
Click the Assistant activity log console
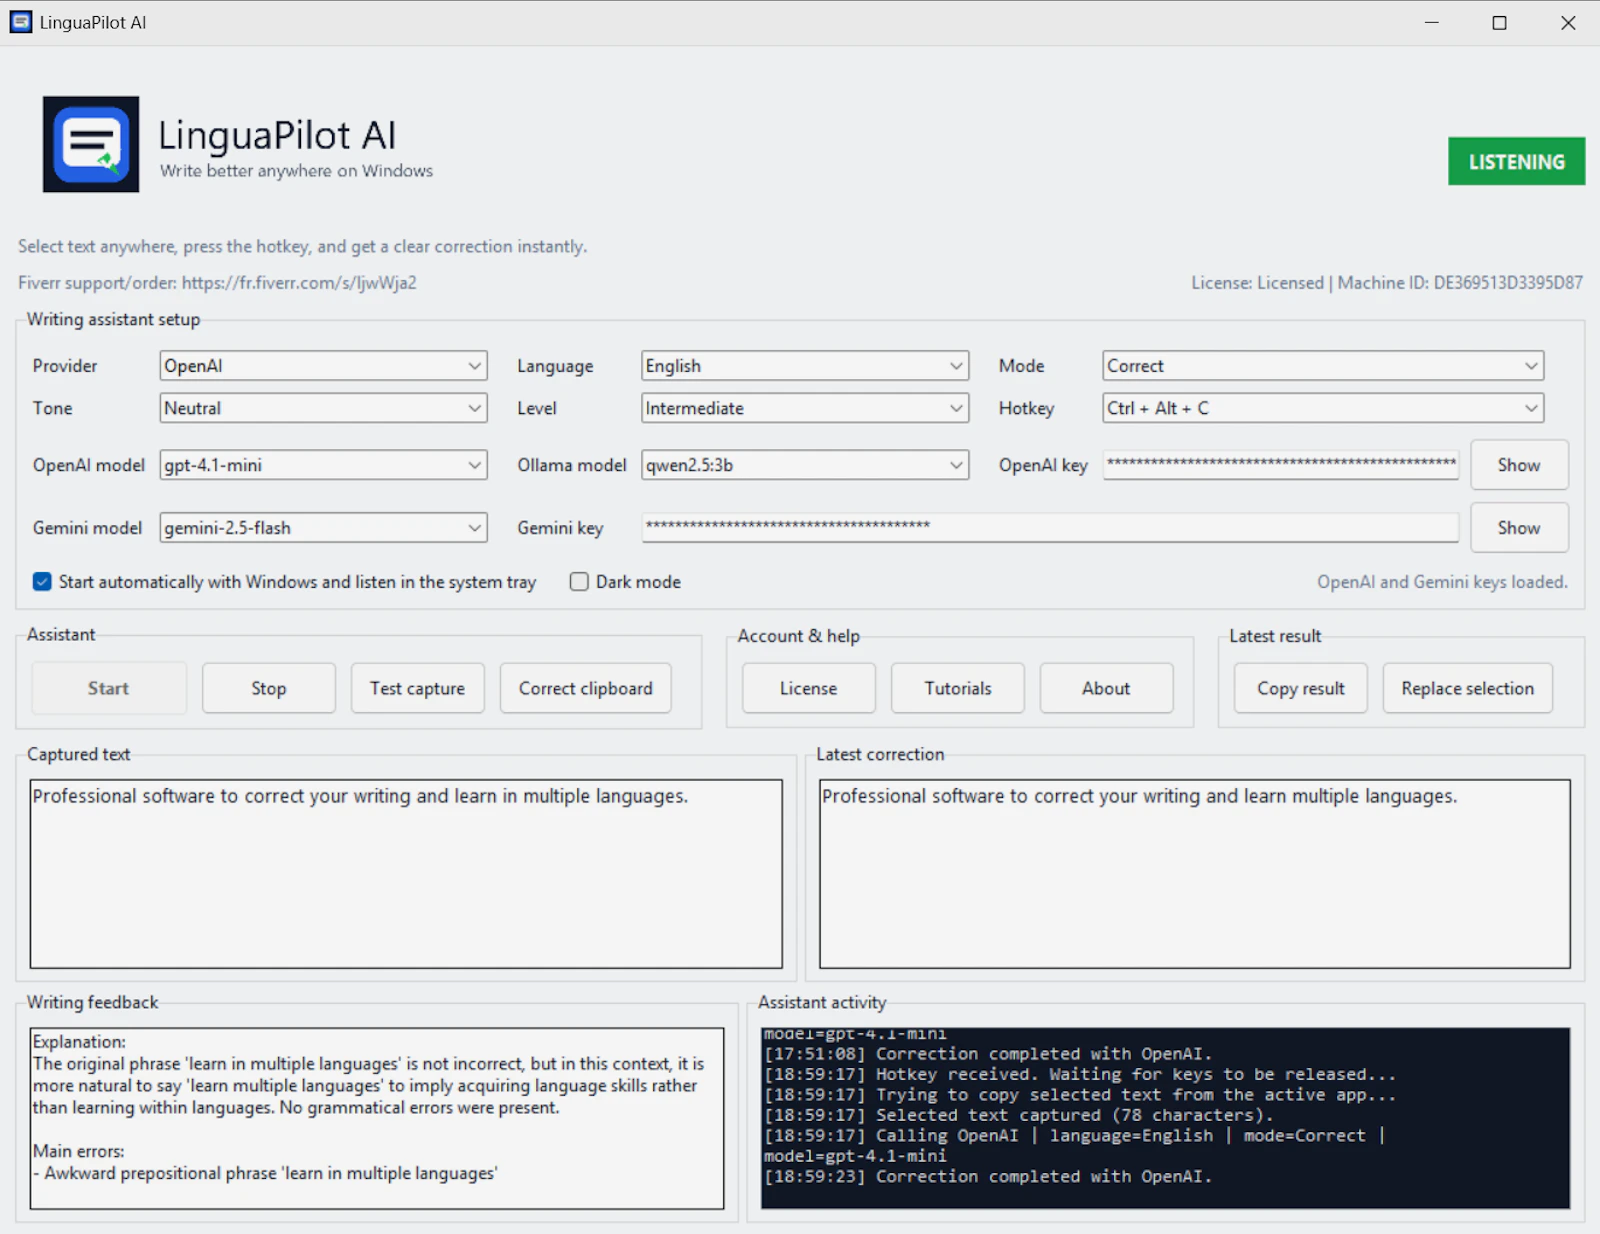pyautogui.click(x=1166, y=1118)
